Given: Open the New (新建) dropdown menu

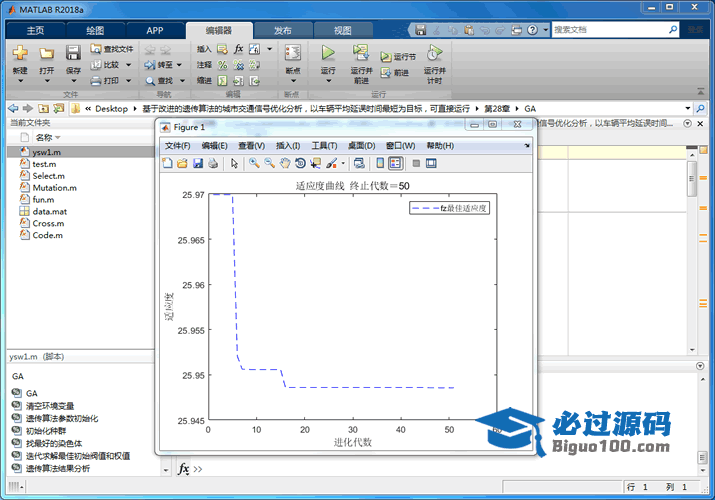Looking at the screenshot, I should pyautogui.click(x=20, y=71).
